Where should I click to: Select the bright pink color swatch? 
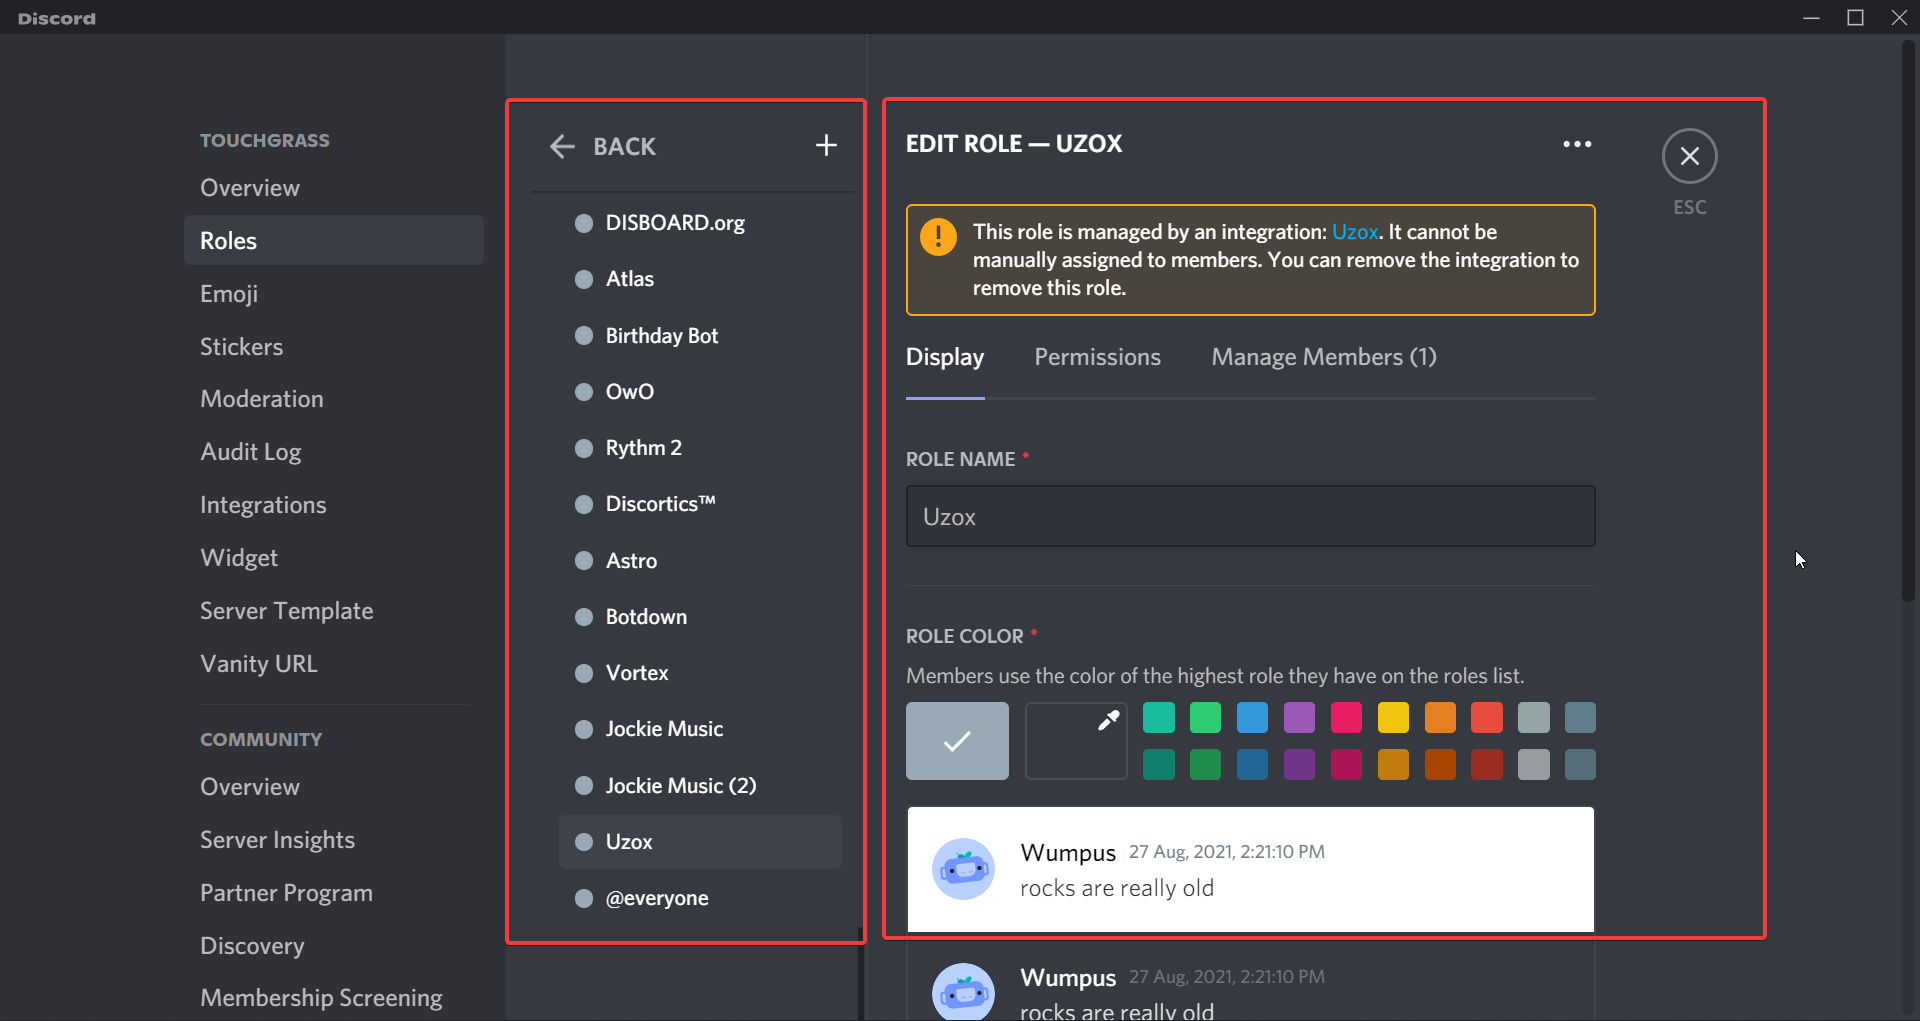tap(1346, 718)
